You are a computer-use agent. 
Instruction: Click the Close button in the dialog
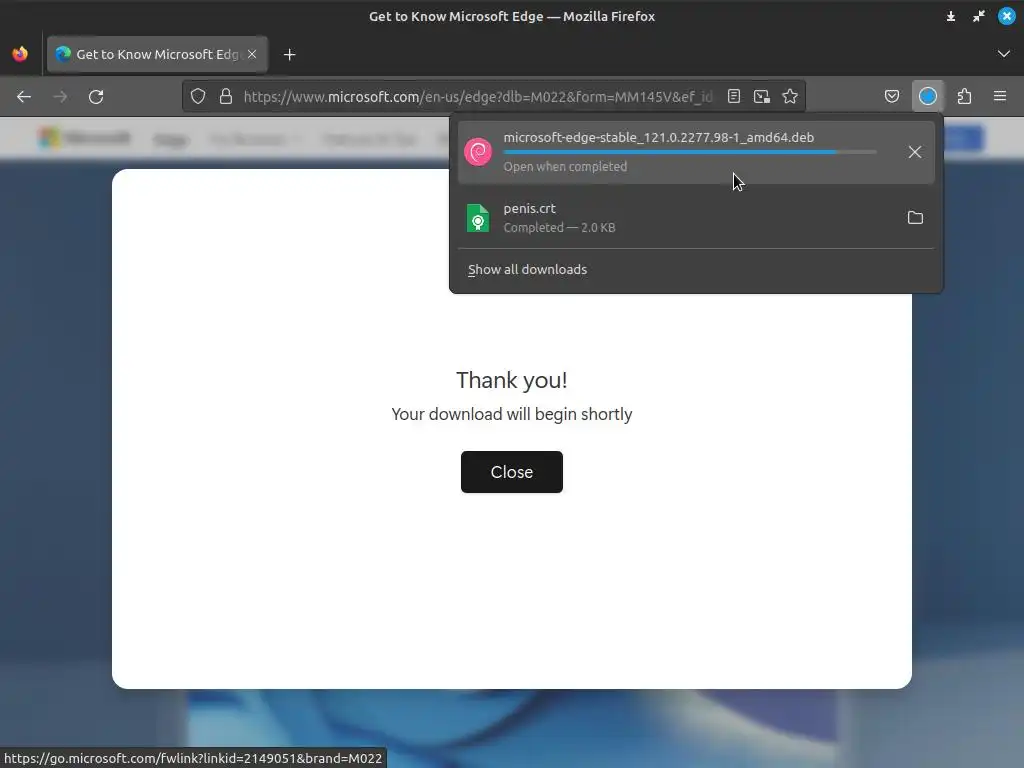point(512,472)
